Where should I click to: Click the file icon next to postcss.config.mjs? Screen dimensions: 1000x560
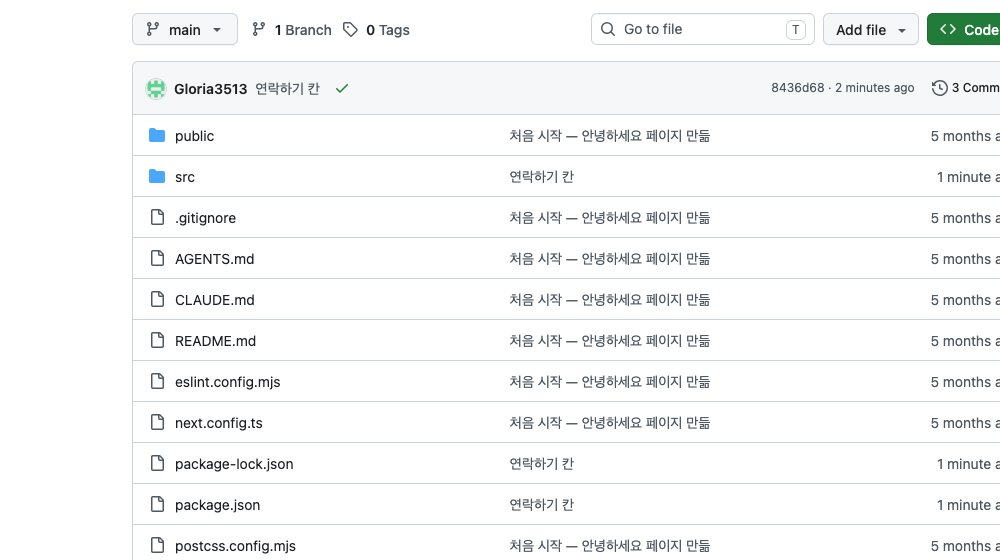pos(158,545)
